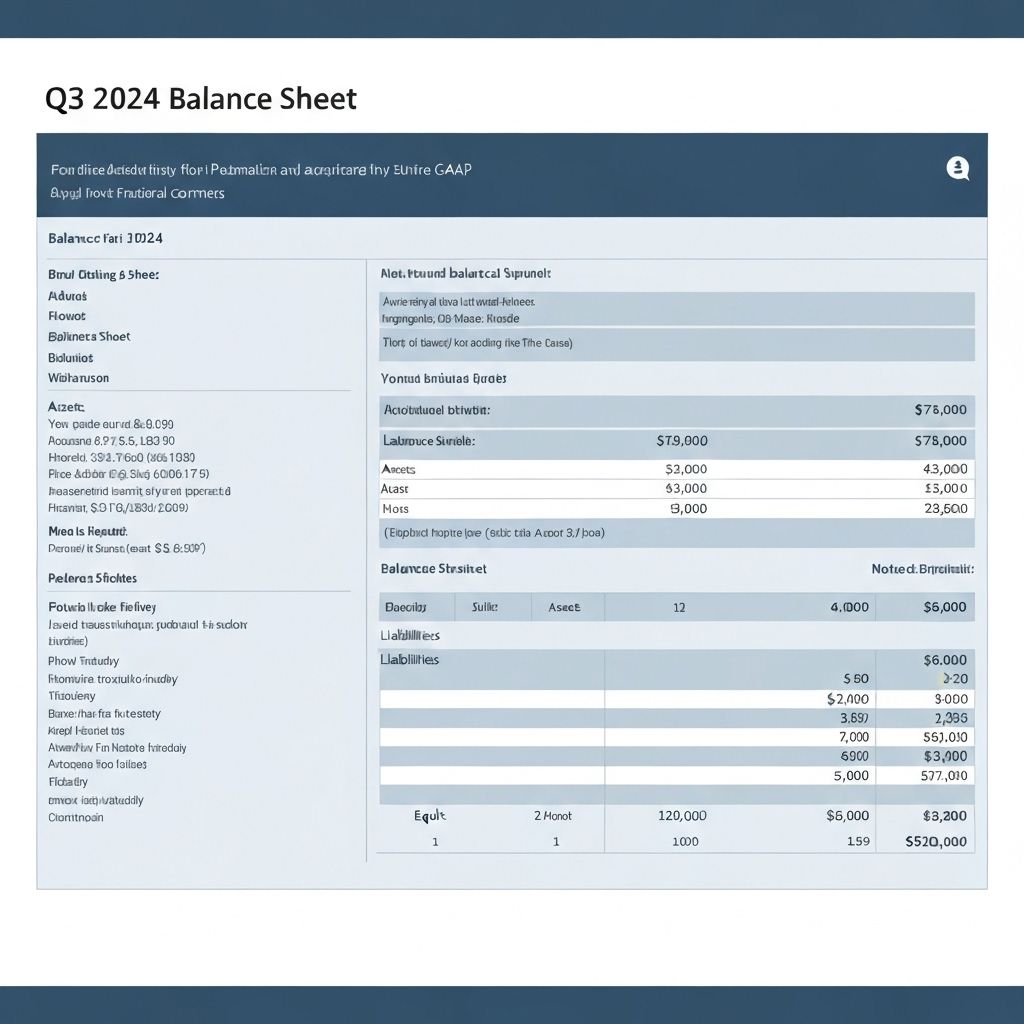Click the $520,000 total cell
The height and width of the screenshot is (1024, 1024).
point(935,841)
